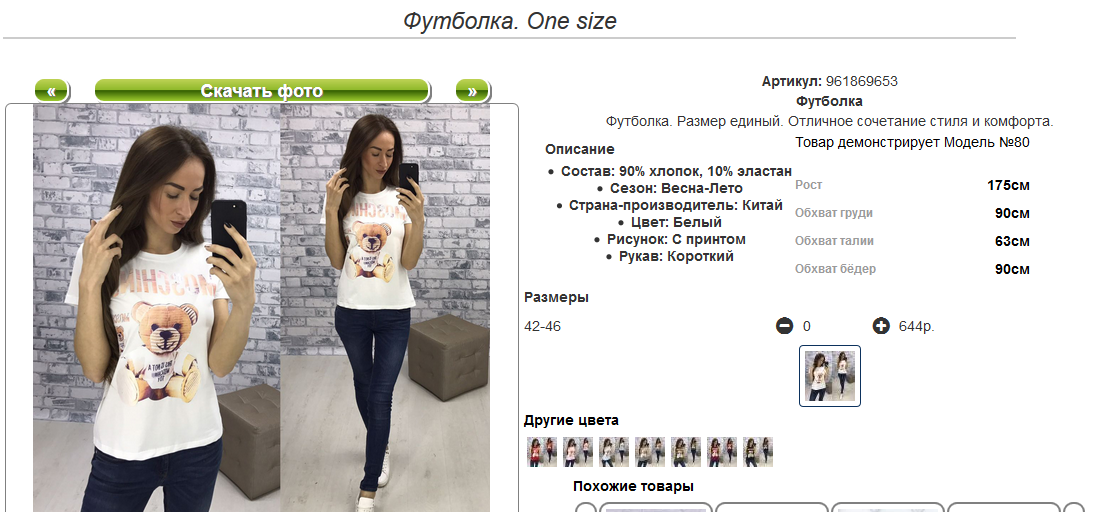Download the photo via Скачать фото
Screen dimensions: 1096x512
[x=261, y=91]
